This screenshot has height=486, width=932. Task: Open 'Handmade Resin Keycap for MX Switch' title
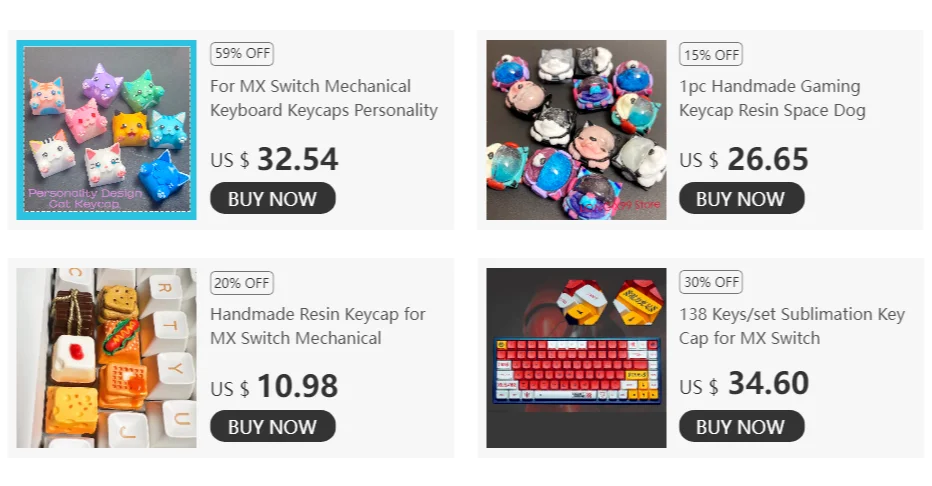click(318, 326)
